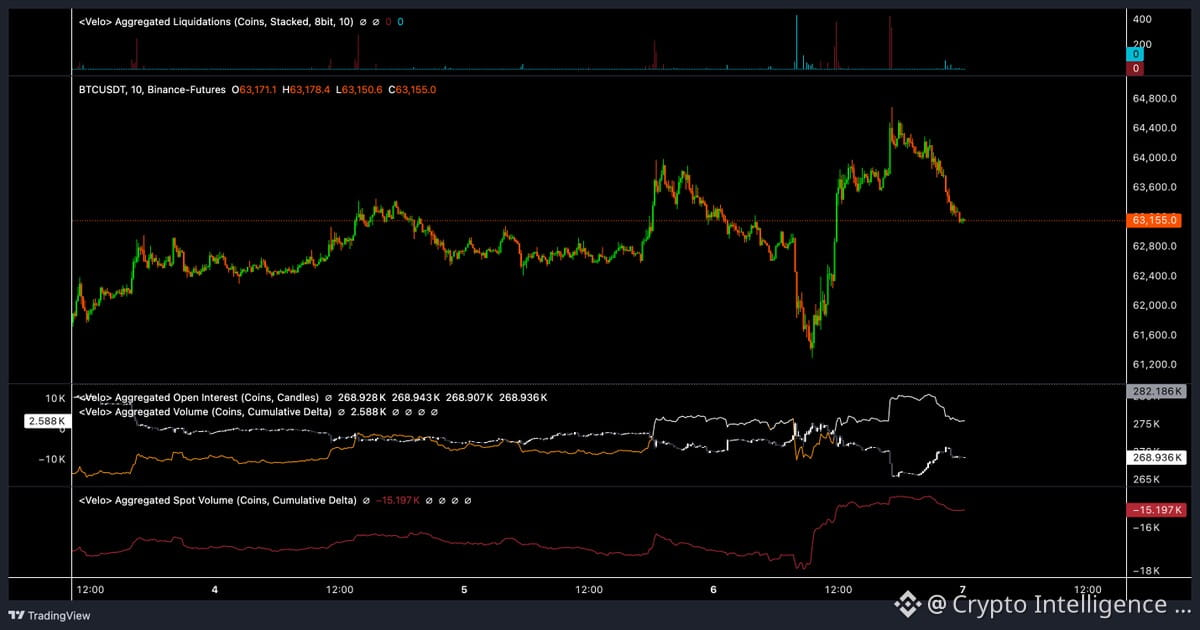The width and height of the screenshot is (1200, 630).
Task: Click the low value L63,150.6 in legend
Action: (358, 89)
